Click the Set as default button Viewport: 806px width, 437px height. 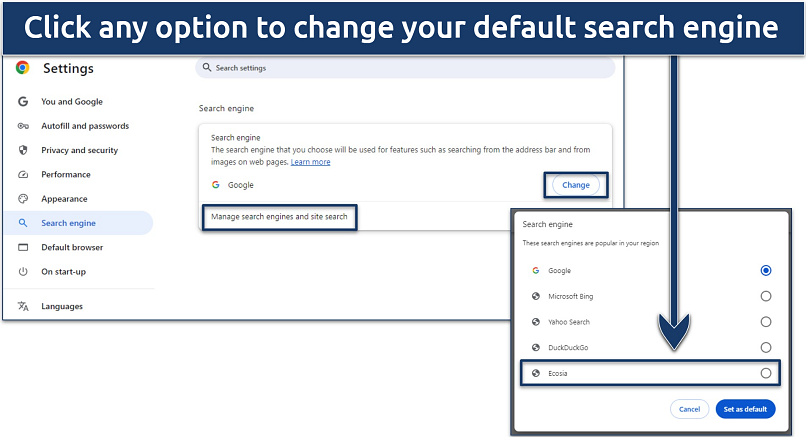745,409
